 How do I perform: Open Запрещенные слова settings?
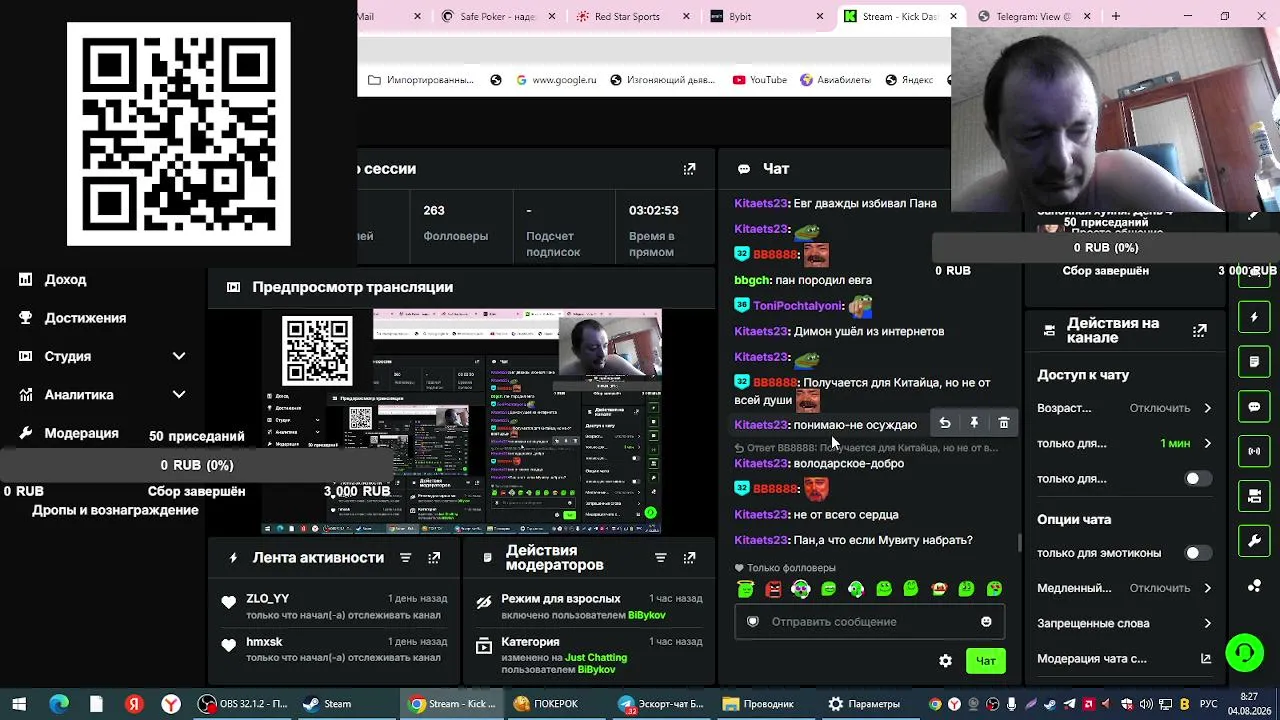(1124, 623)
